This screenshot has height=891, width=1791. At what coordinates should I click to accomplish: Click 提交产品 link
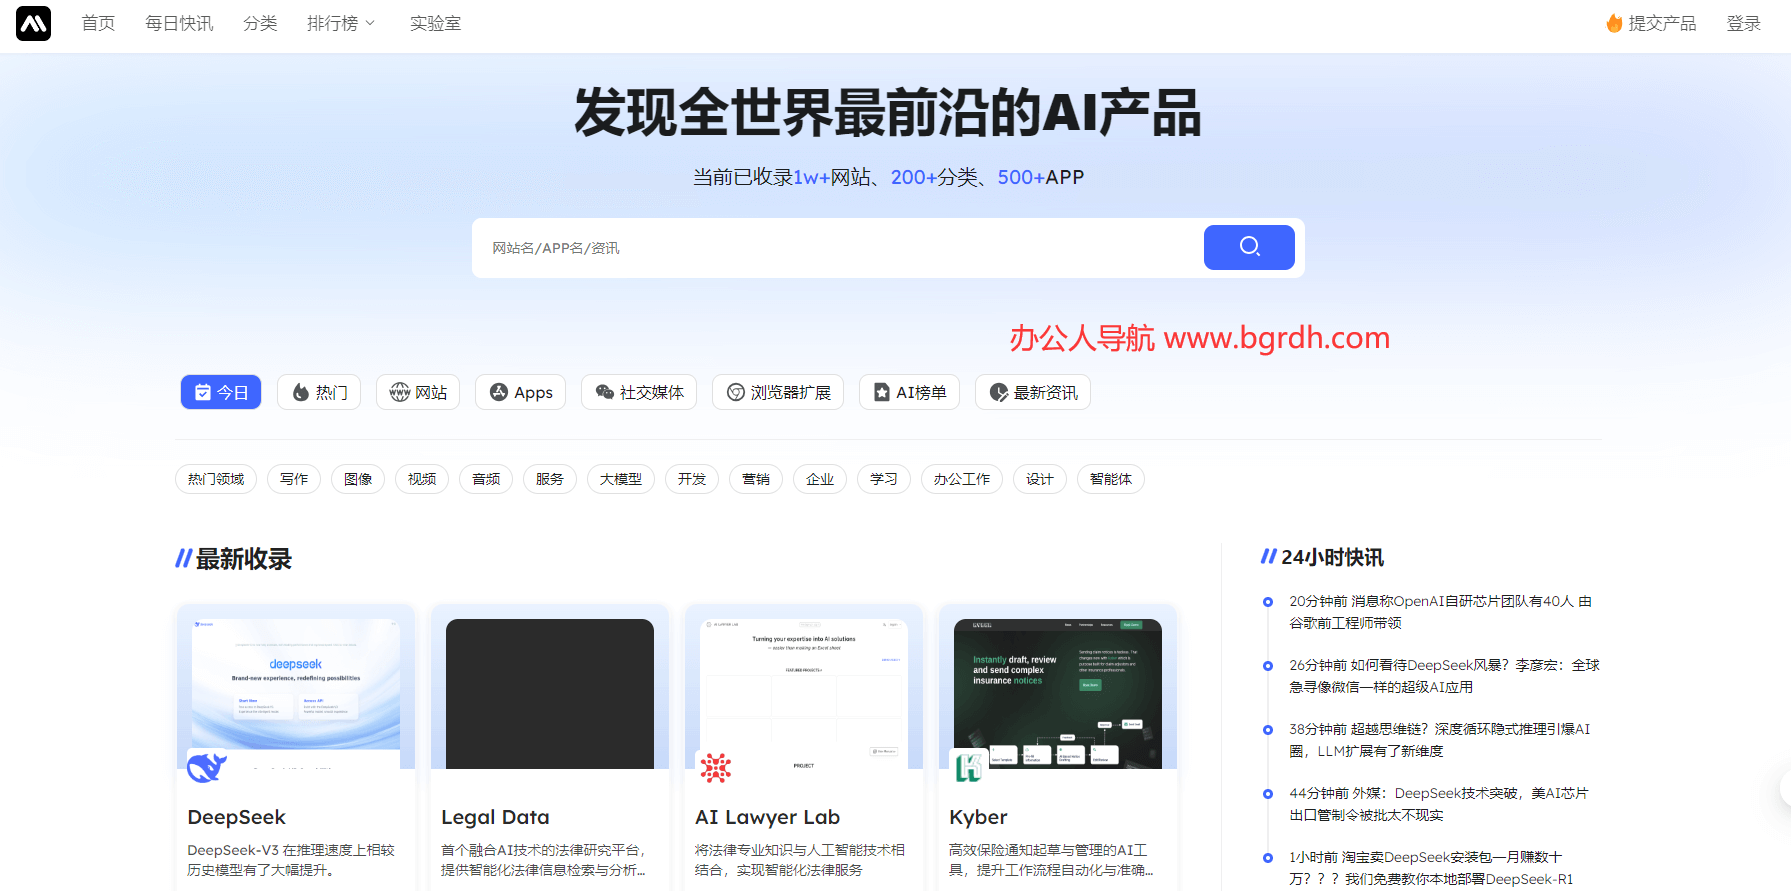1662,23
